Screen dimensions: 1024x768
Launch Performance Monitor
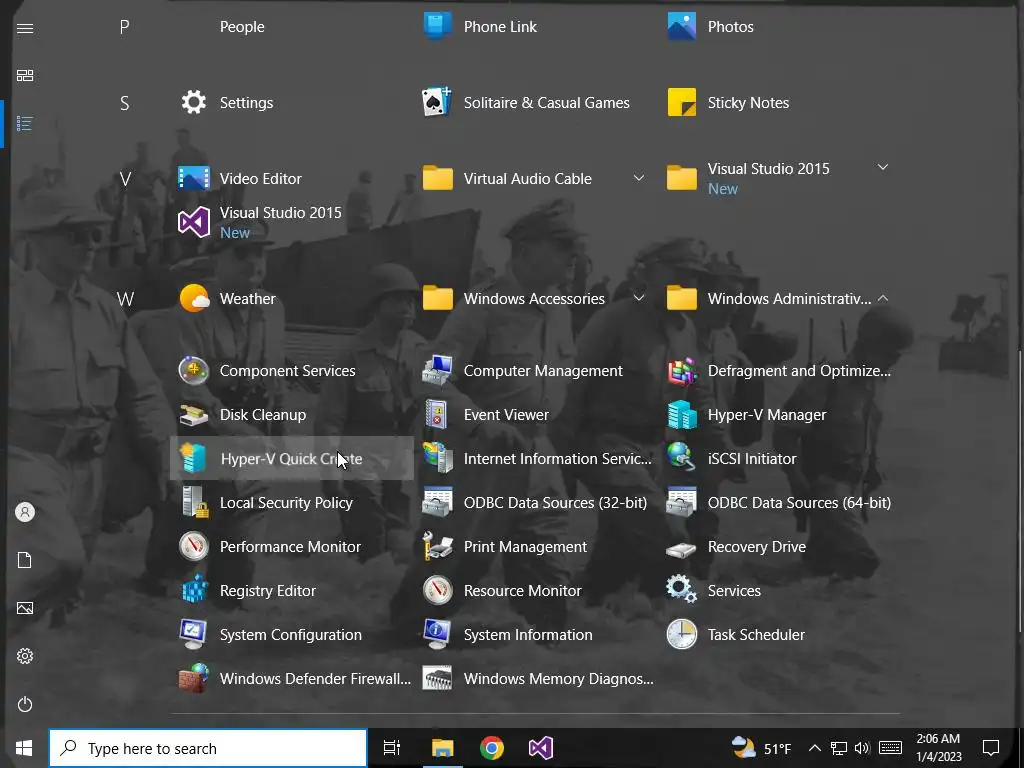point(291,547)
